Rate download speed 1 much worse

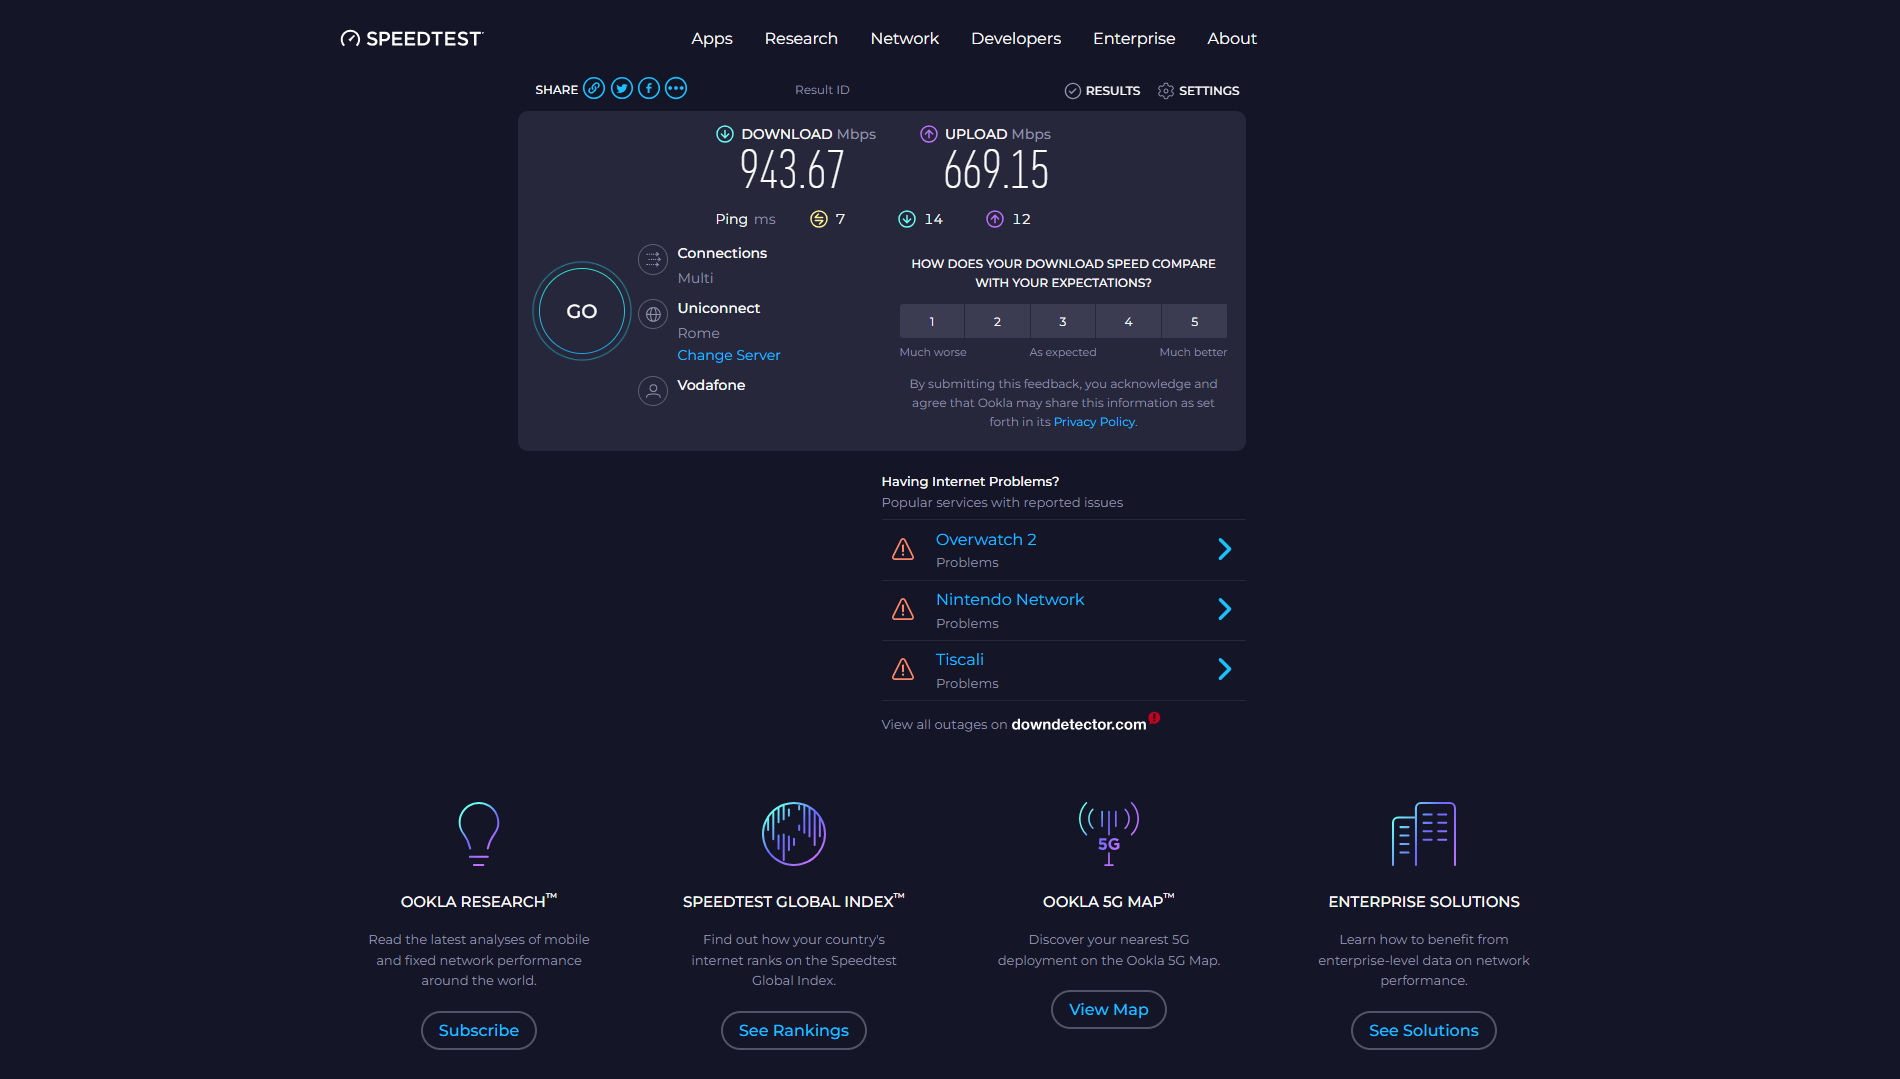[x=932, y=321]
